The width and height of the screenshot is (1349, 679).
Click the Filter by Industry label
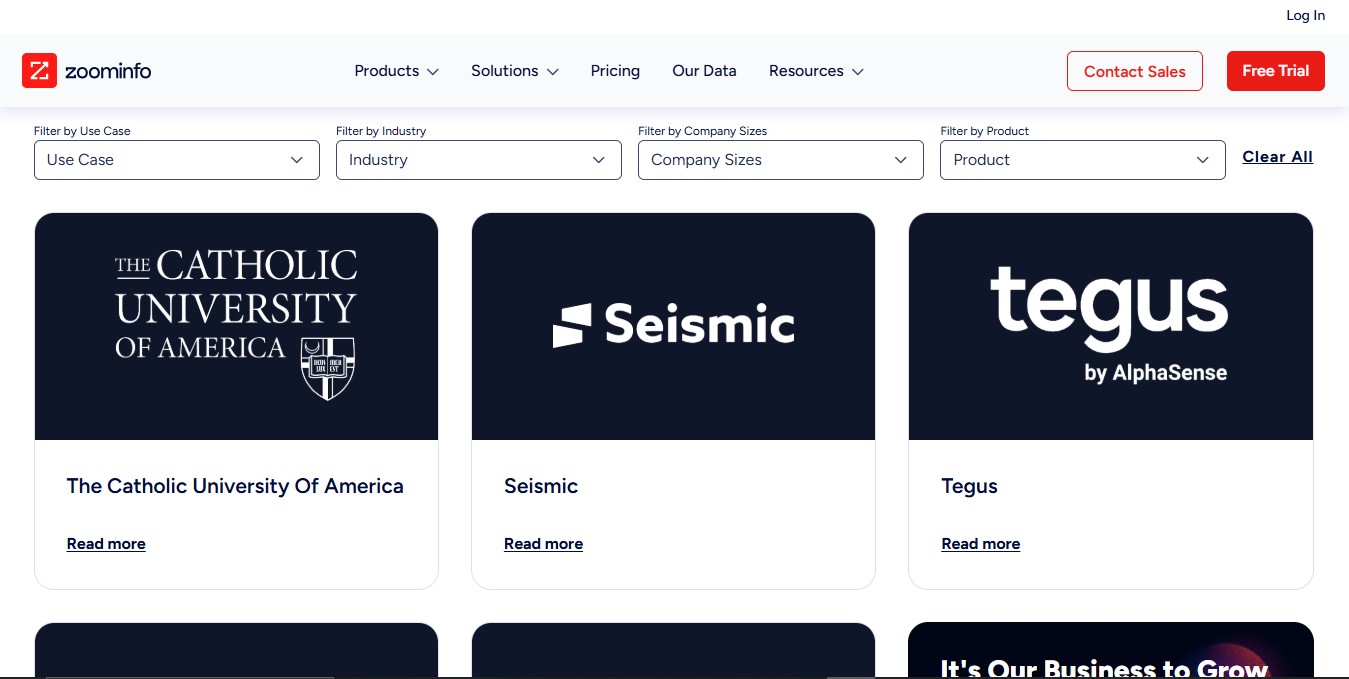(381, 131)
